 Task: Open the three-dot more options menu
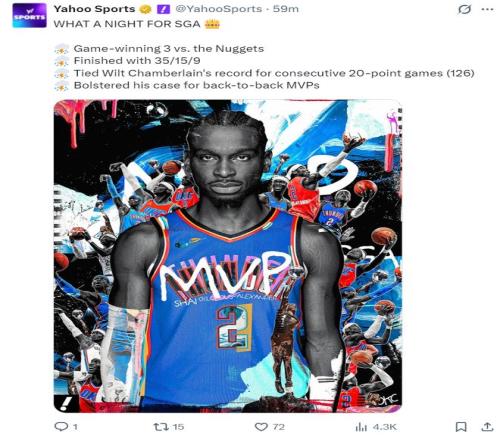487,10
